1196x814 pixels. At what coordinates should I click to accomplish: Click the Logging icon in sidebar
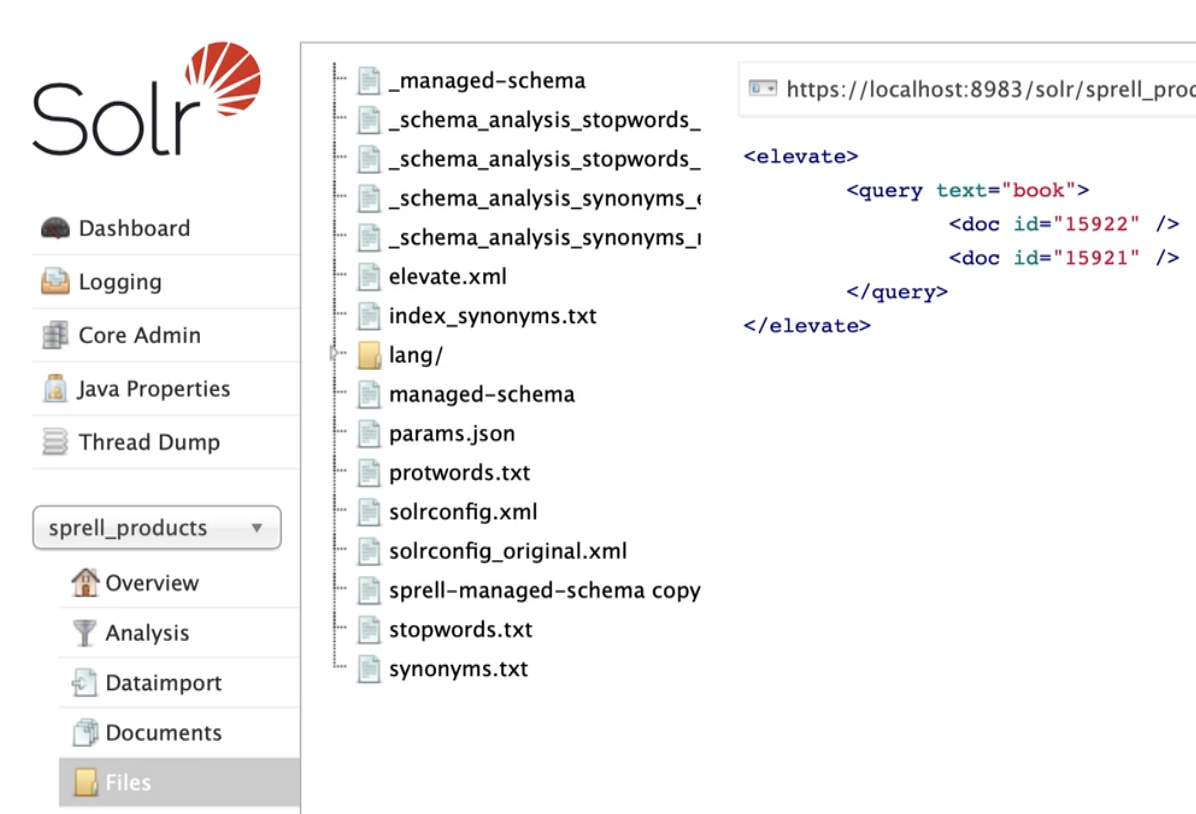(55, 282)
